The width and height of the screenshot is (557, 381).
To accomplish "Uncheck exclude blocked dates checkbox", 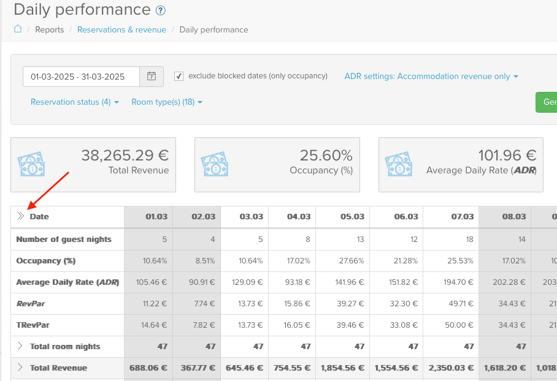I will click(x=179, y=76).
